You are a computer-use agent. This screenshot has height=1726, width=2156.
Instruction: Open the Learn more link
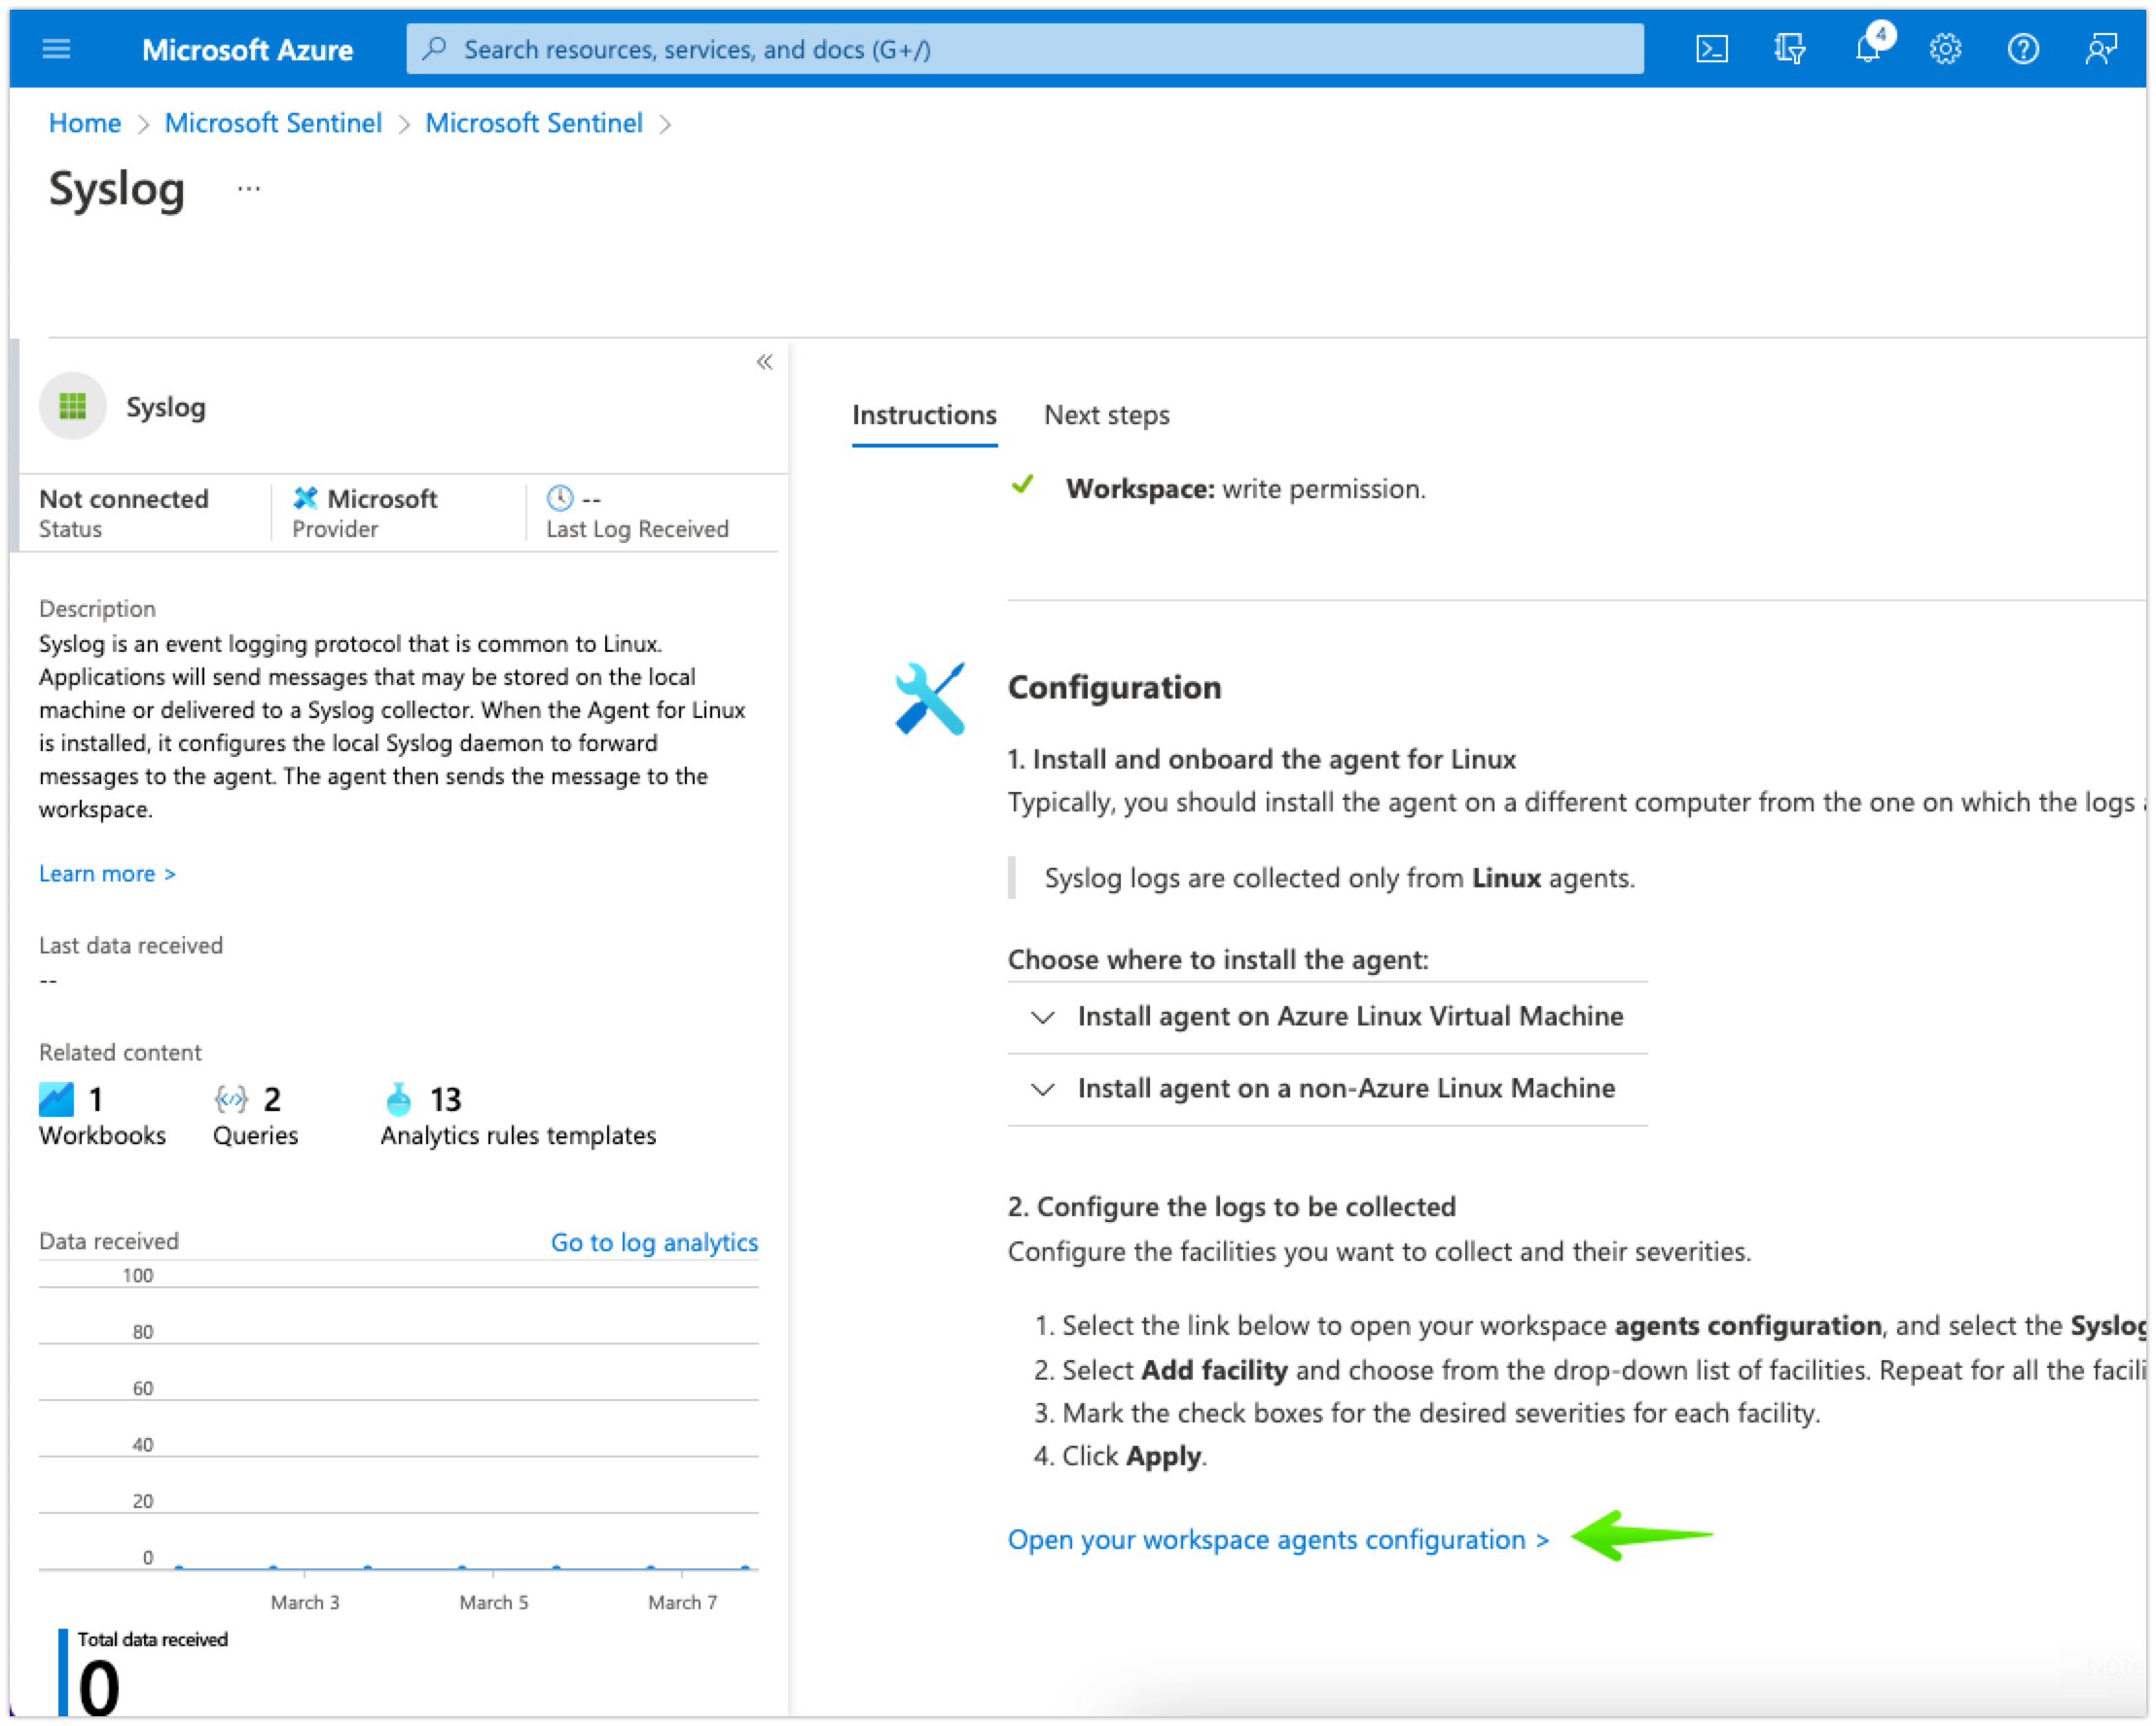pyautogui.click(x=107, y=873)
